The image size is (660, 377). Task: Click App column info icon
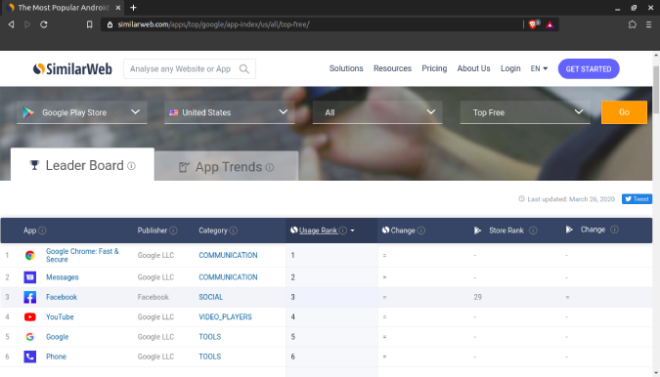(42, 230)
